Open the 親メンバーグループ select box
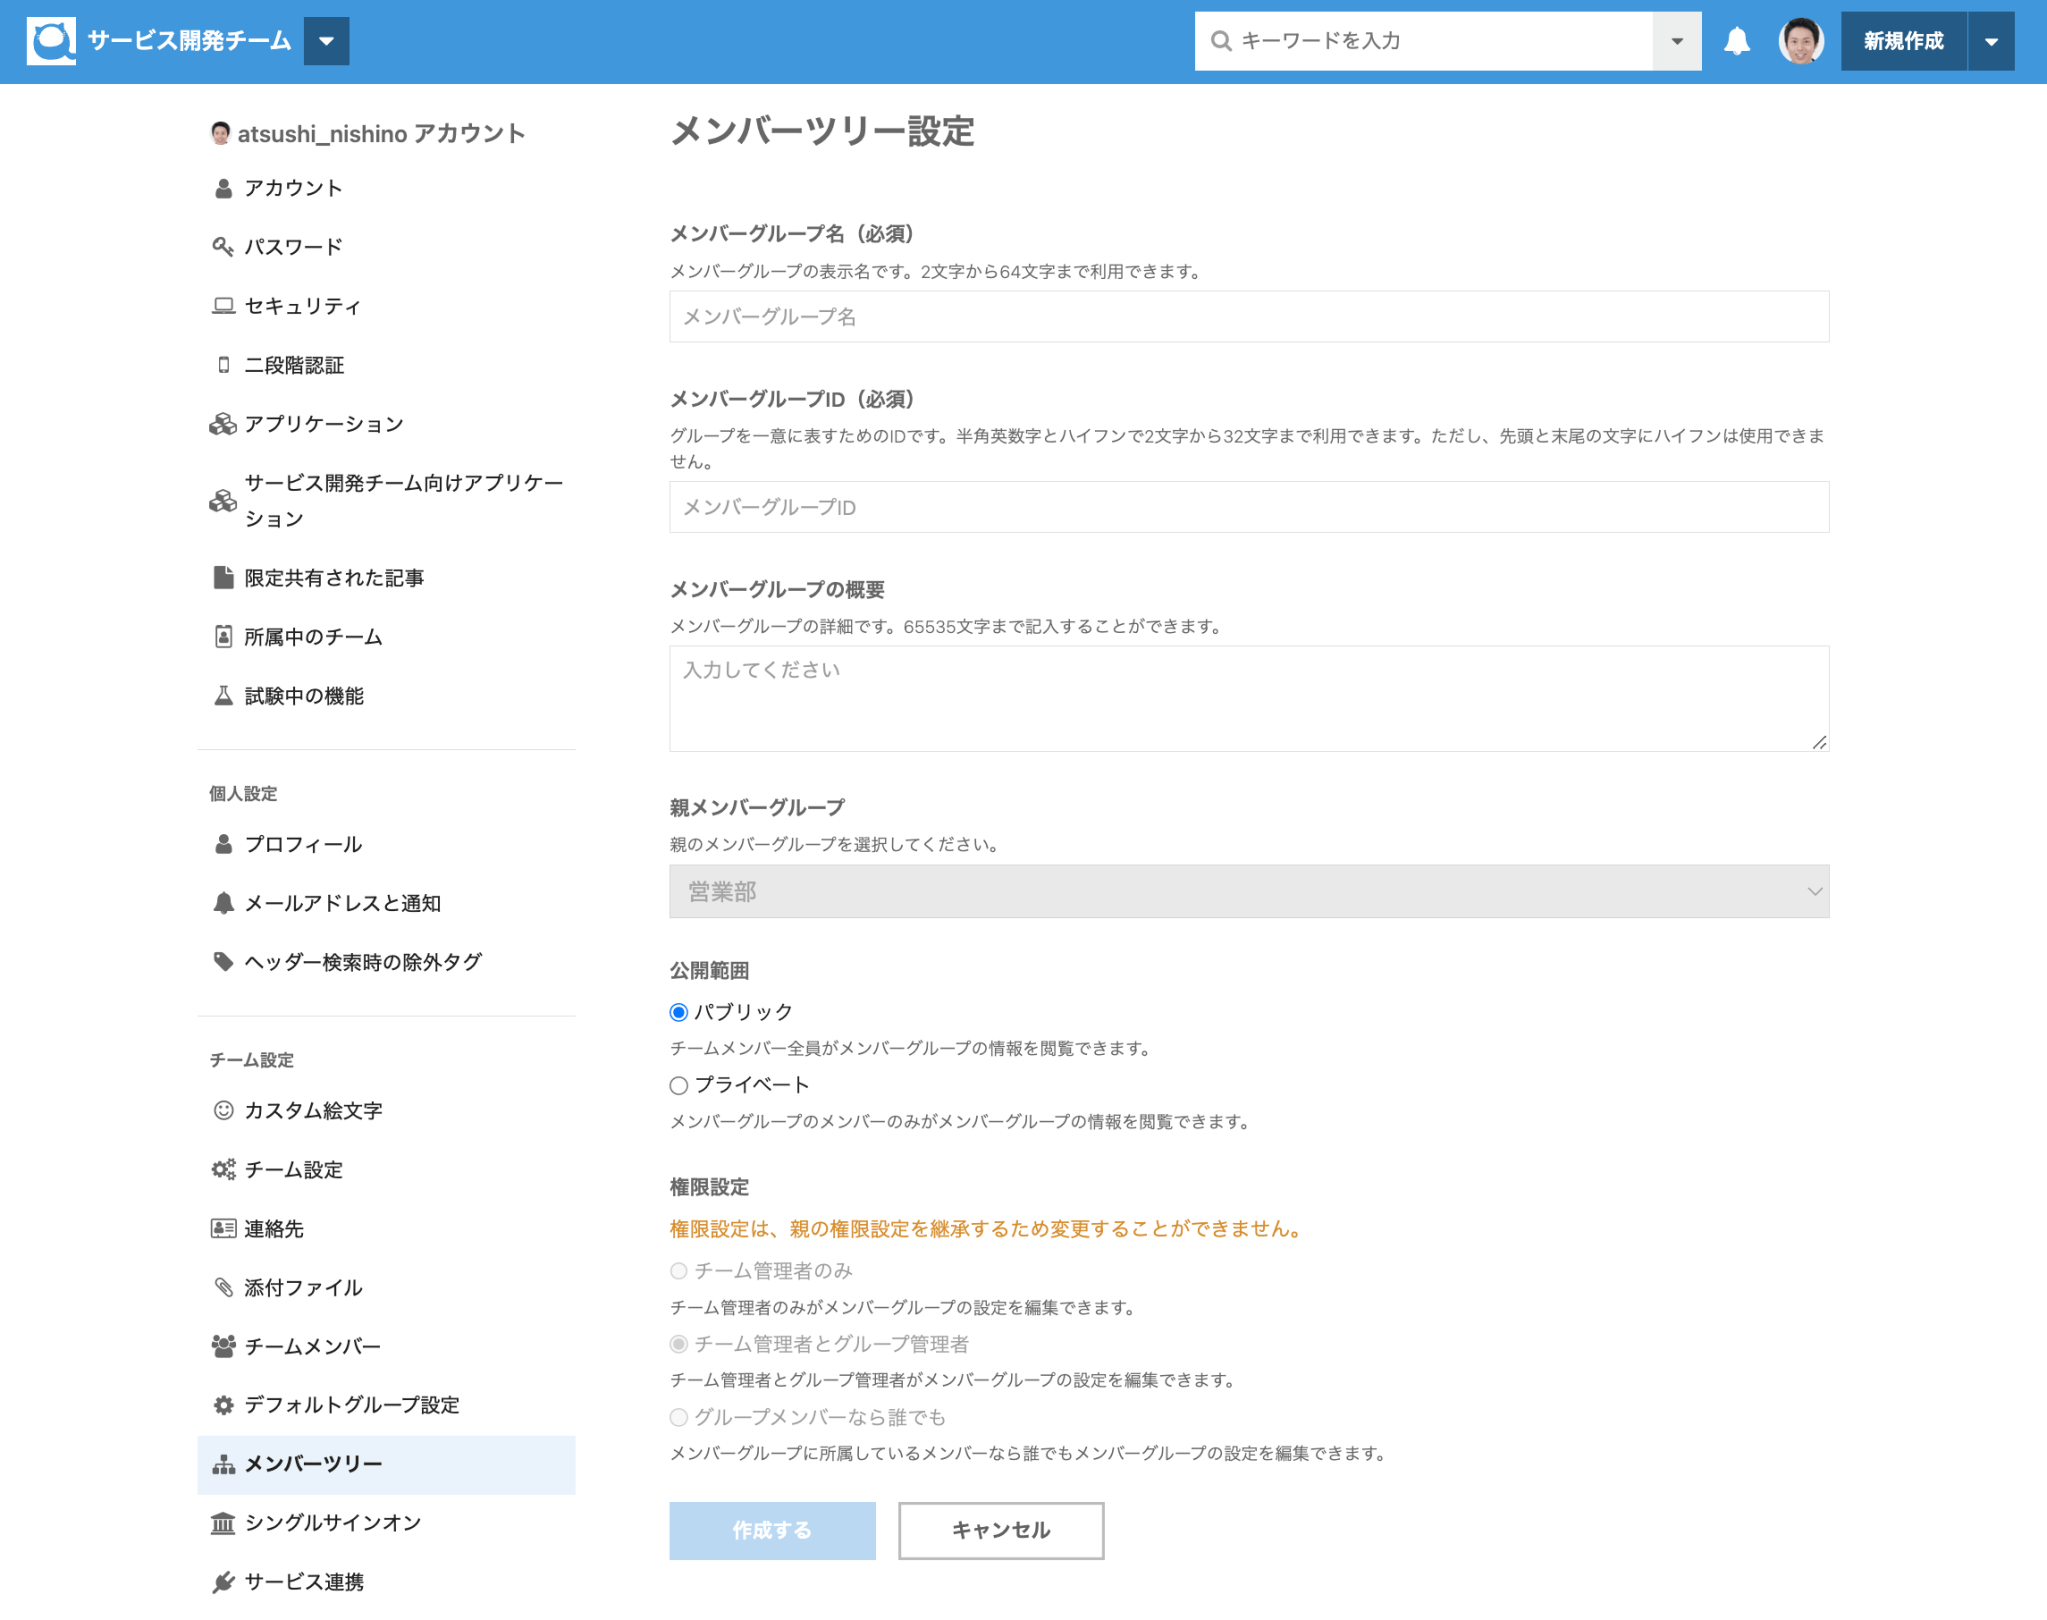The width and height of the screenshot is (2047, 1620). (1248, 891)
